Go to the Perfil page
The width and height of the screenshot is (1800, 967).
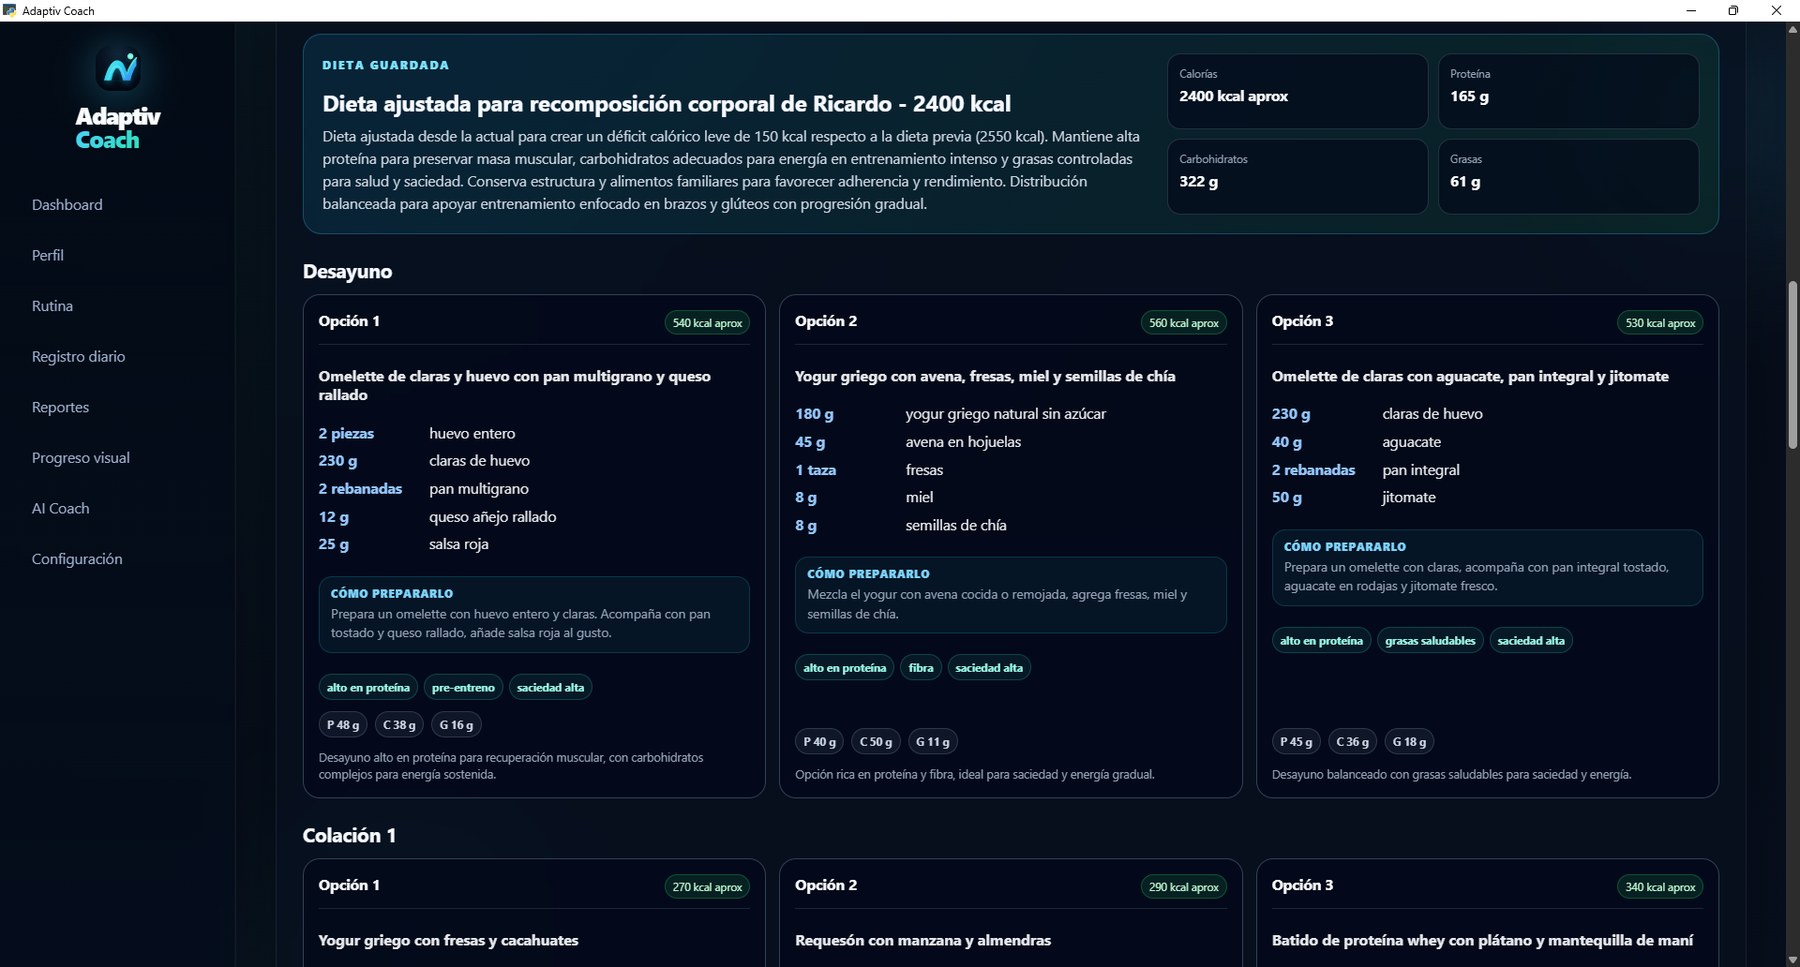48,255
